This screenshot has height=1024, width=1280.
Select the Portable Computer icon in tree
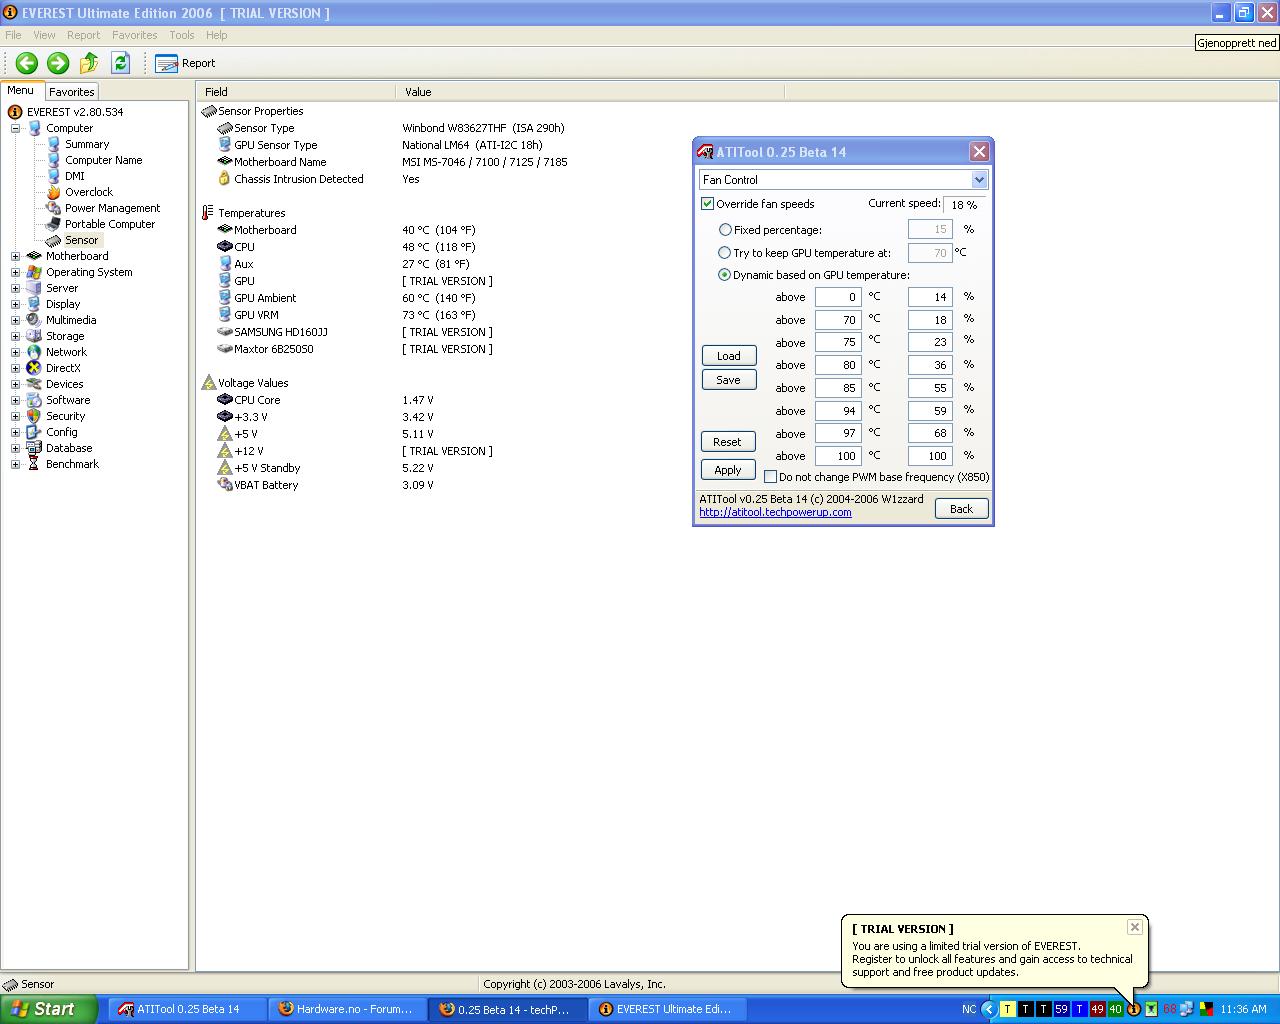coord(54,224)
